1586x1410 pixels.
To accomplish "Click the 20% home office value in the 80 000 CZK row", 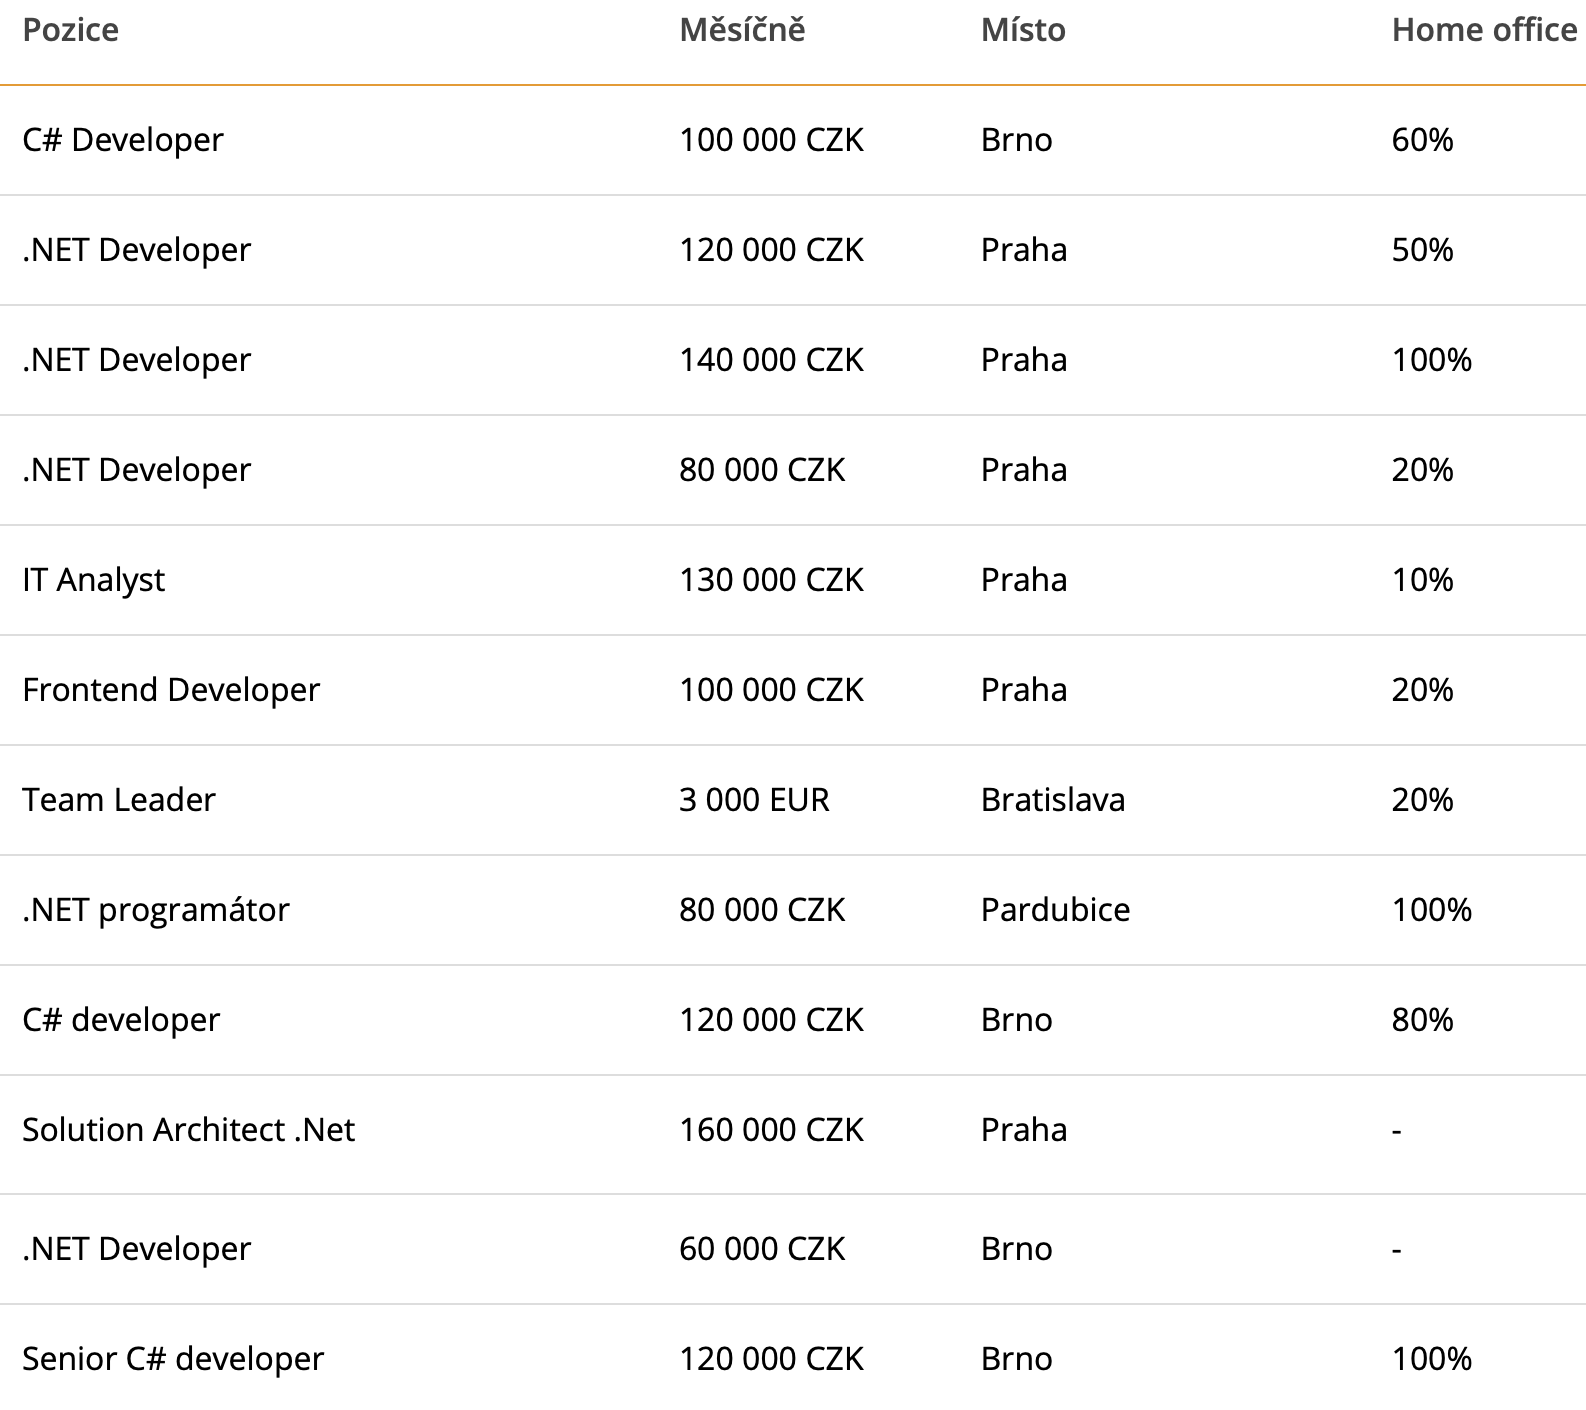I will 1422,470.
